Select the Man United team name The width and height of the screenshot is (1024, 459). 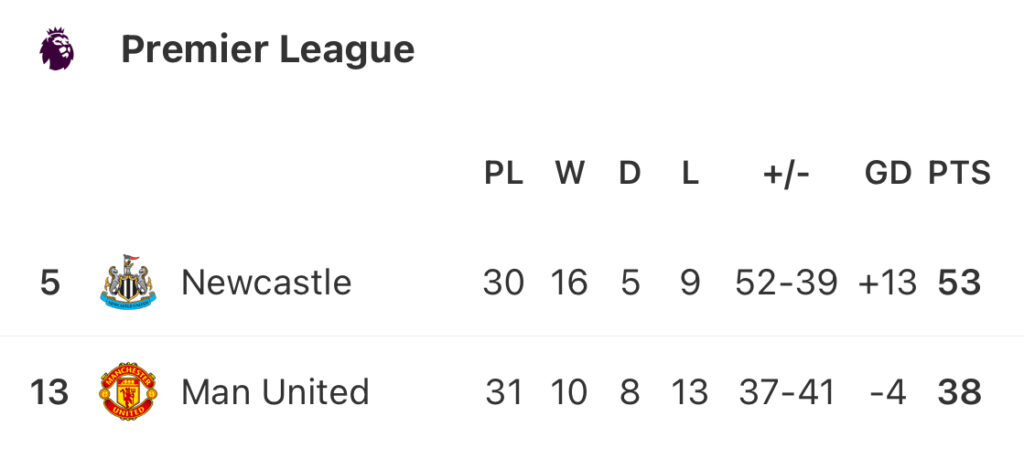tap(275, 392)
